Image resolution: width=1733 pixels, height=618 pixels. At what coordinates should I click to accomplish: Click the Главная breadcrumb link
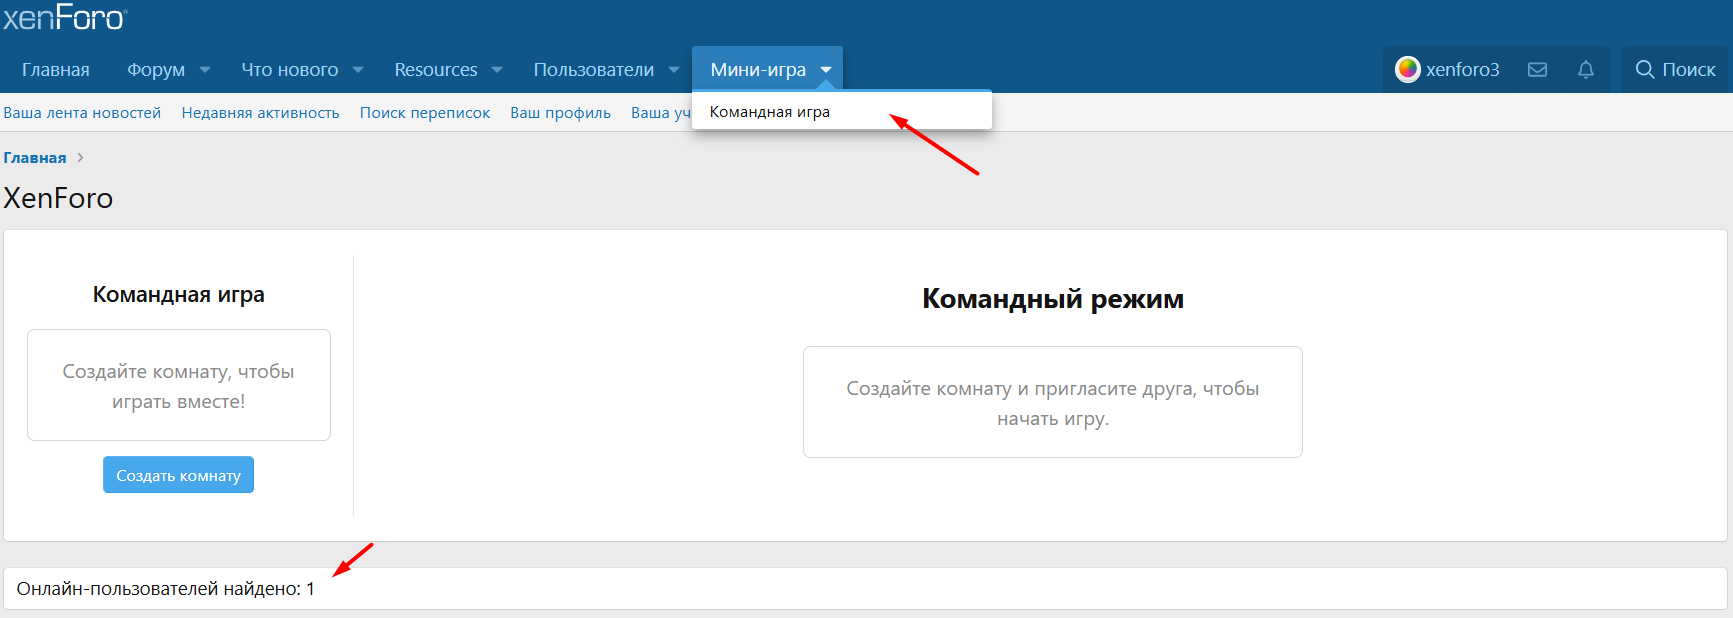click(x=35, y=158)
